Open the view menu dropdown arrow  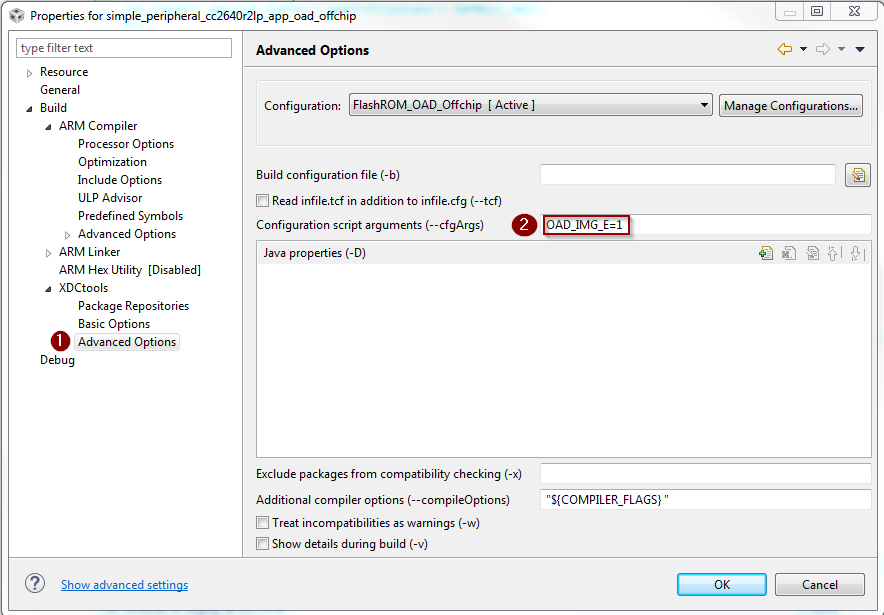[x=860, y=50]
